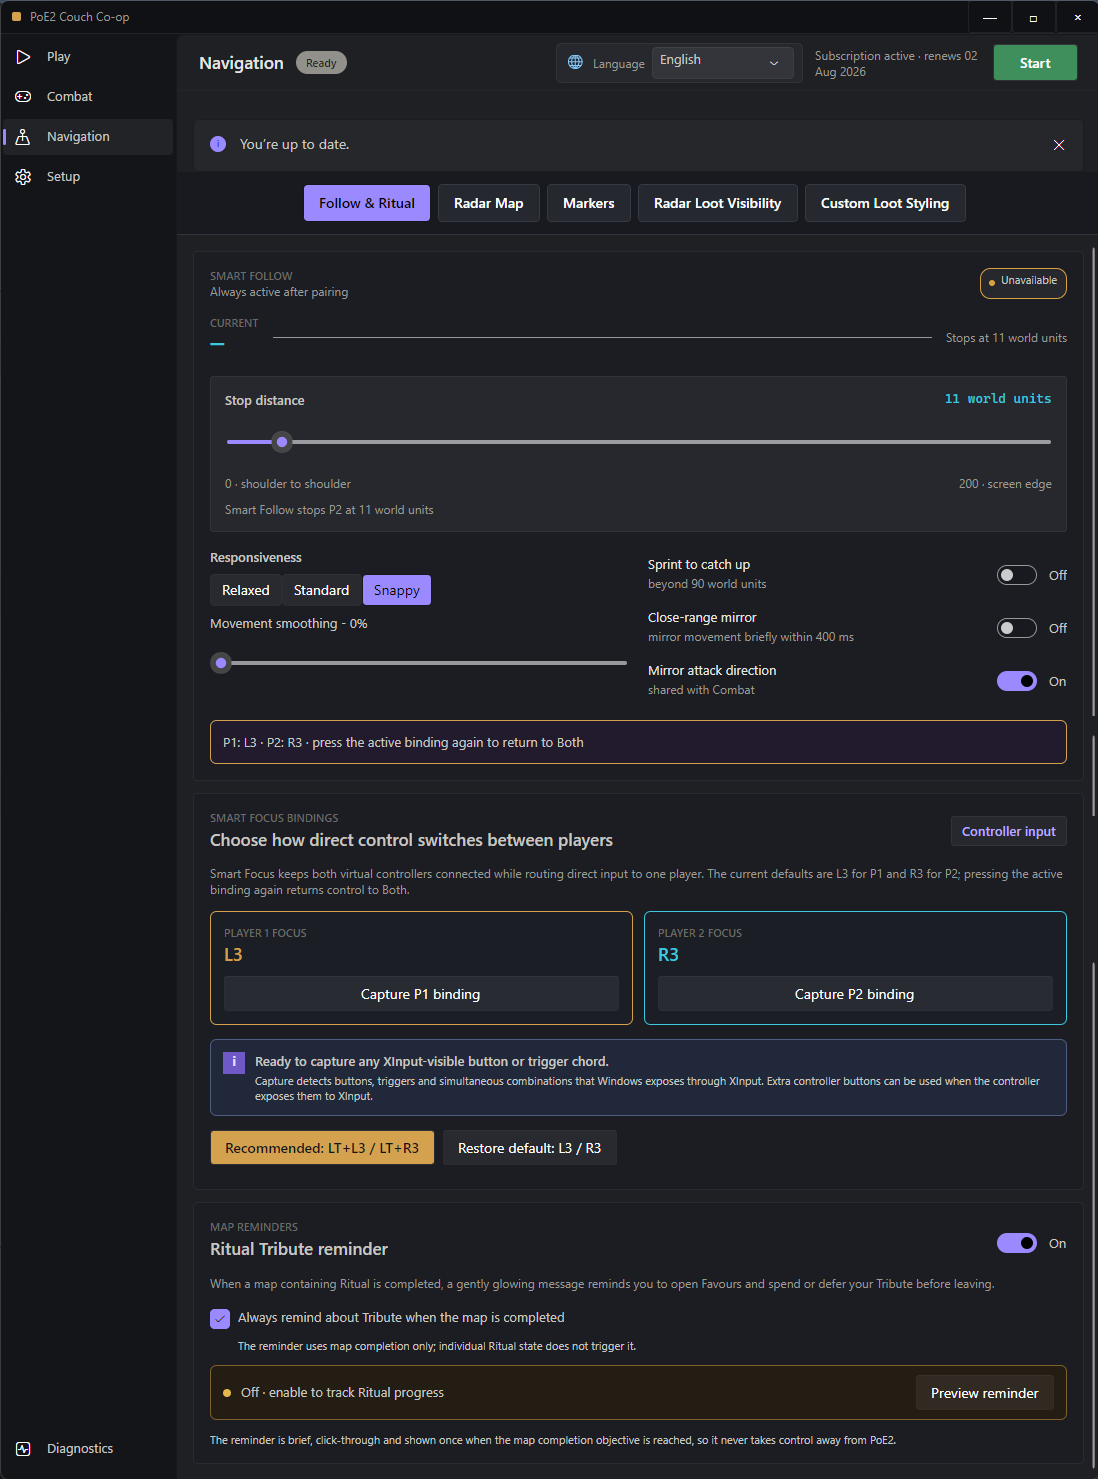Open Setup via gear icon
Viewport: 1098px width, 1479px height.
23,177
